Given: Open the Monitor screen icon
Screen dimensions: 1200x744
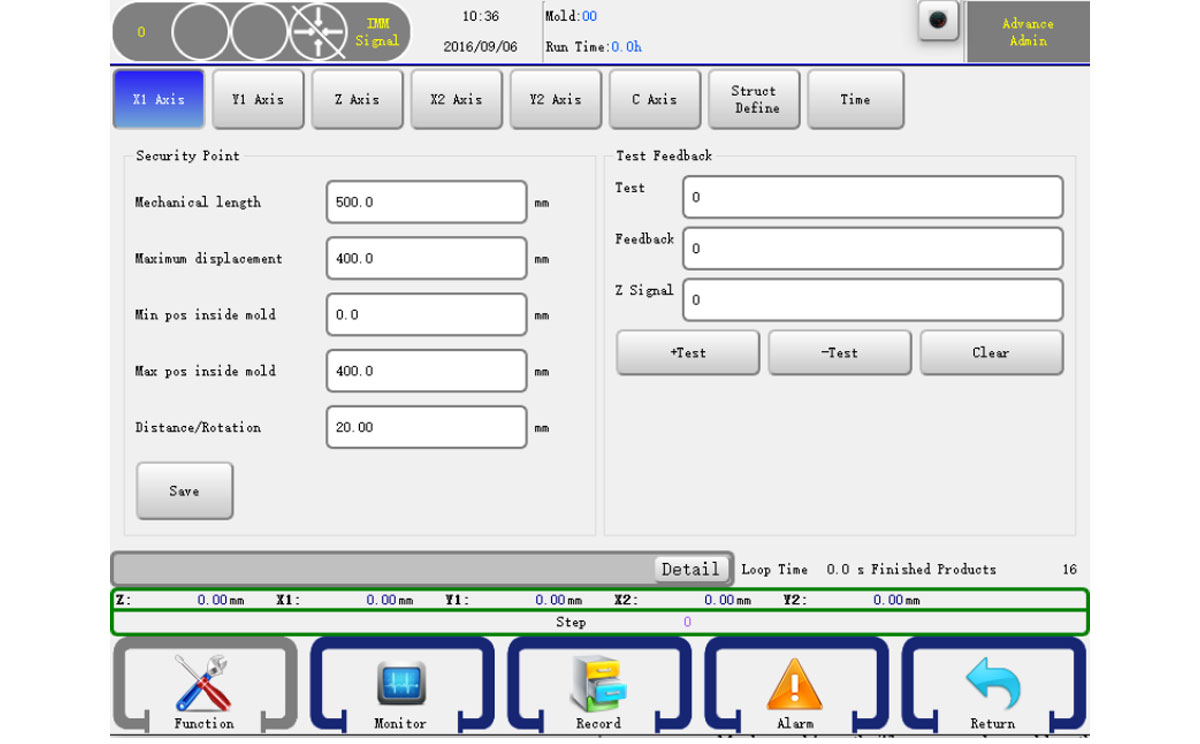Looking at the screenshot, I should coord(400,684).
